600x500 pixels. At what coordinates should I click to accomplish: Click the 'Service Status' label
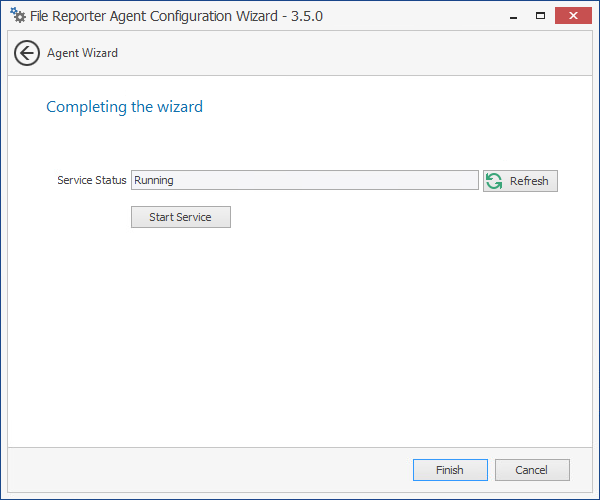(91, 180)
